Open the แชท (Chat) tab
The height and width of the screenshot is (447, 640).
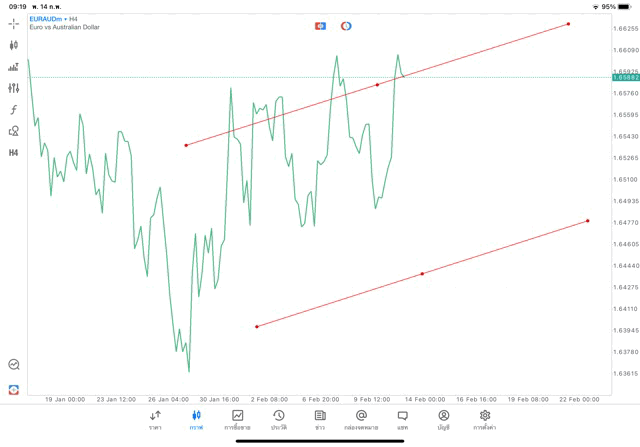[402, 419]
